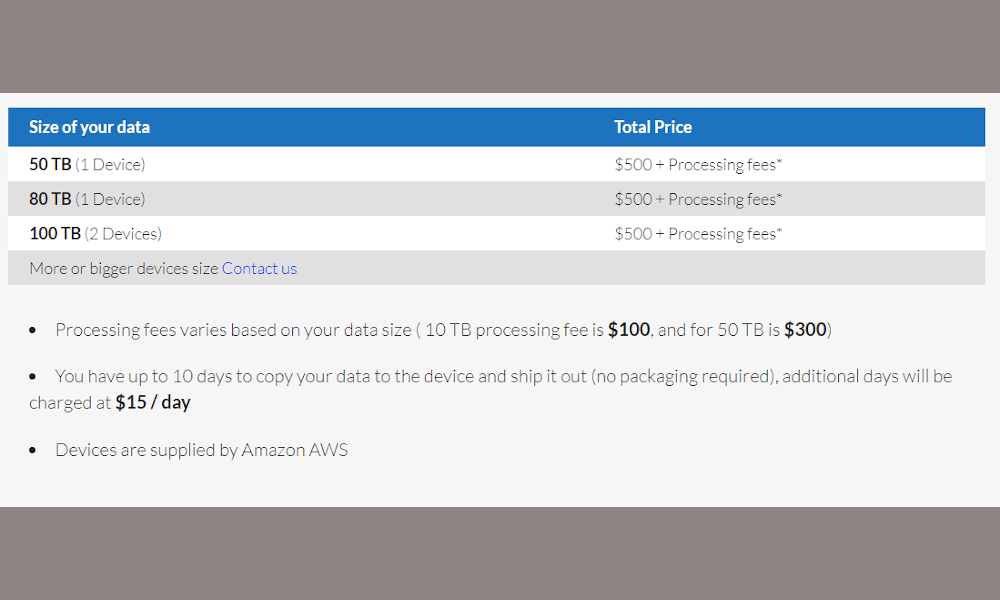This screenshot has width=1000, height=600.
Task: Open the Contact us link
Action: click(x=259, y=268)
